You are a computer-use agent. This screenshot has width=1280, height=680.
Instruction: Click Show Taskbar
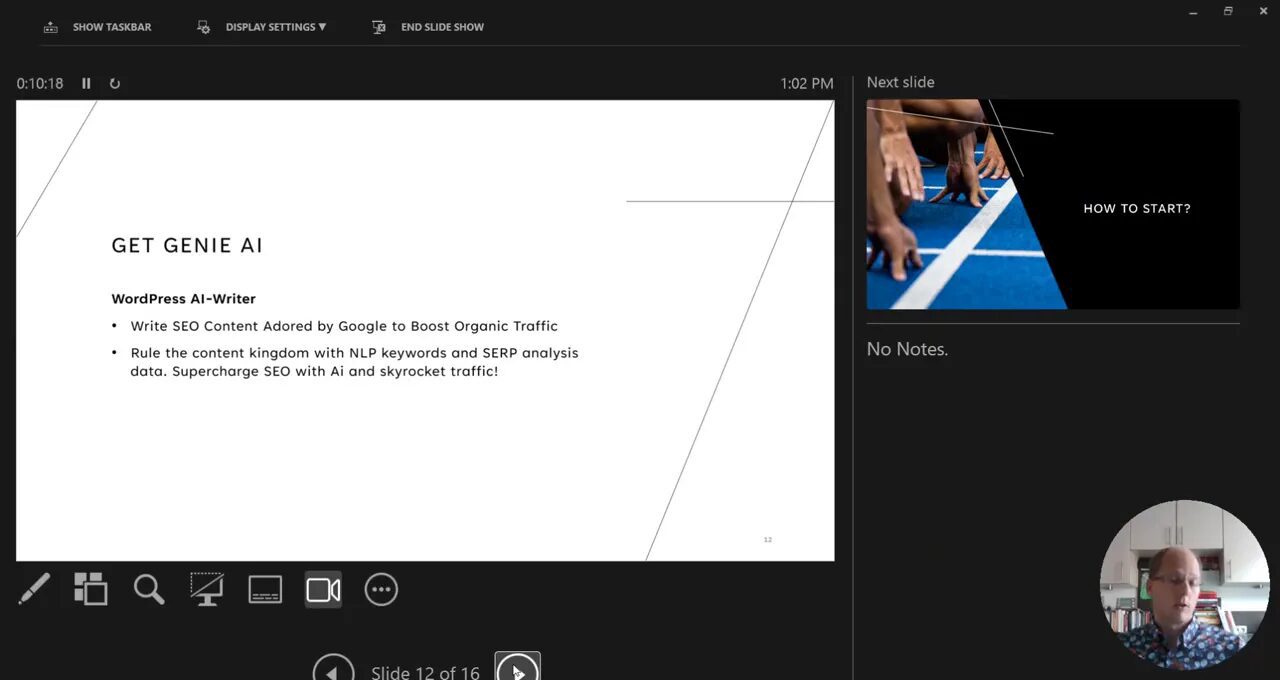(97, 27)
